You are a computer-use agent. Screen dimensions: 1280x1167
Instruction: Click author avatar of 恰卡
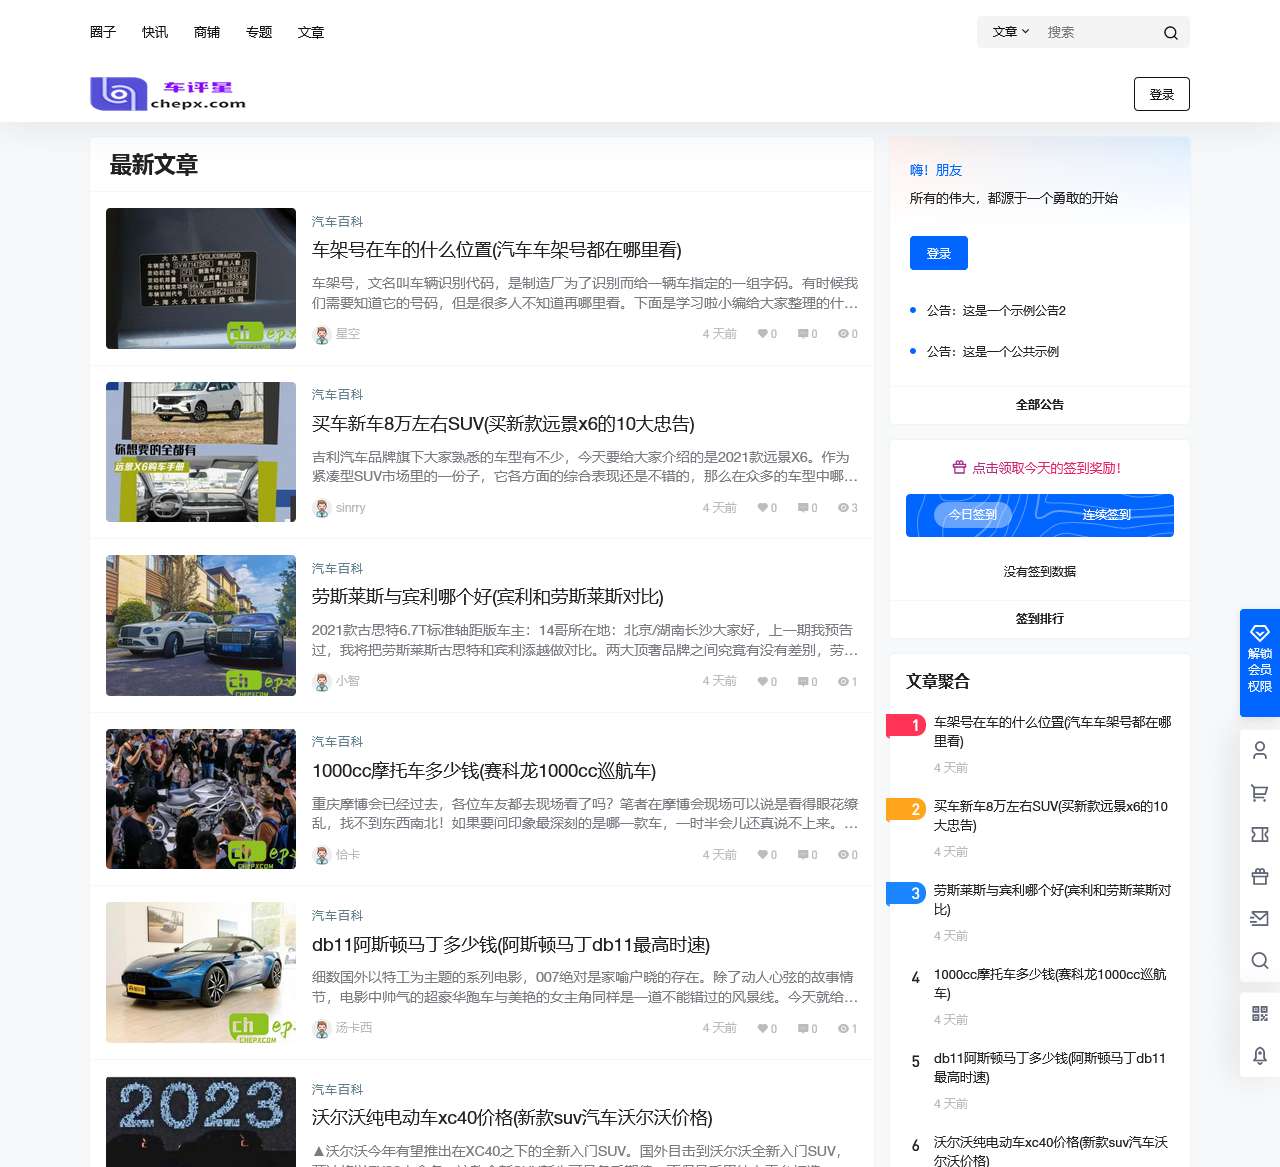coord(322,856)
